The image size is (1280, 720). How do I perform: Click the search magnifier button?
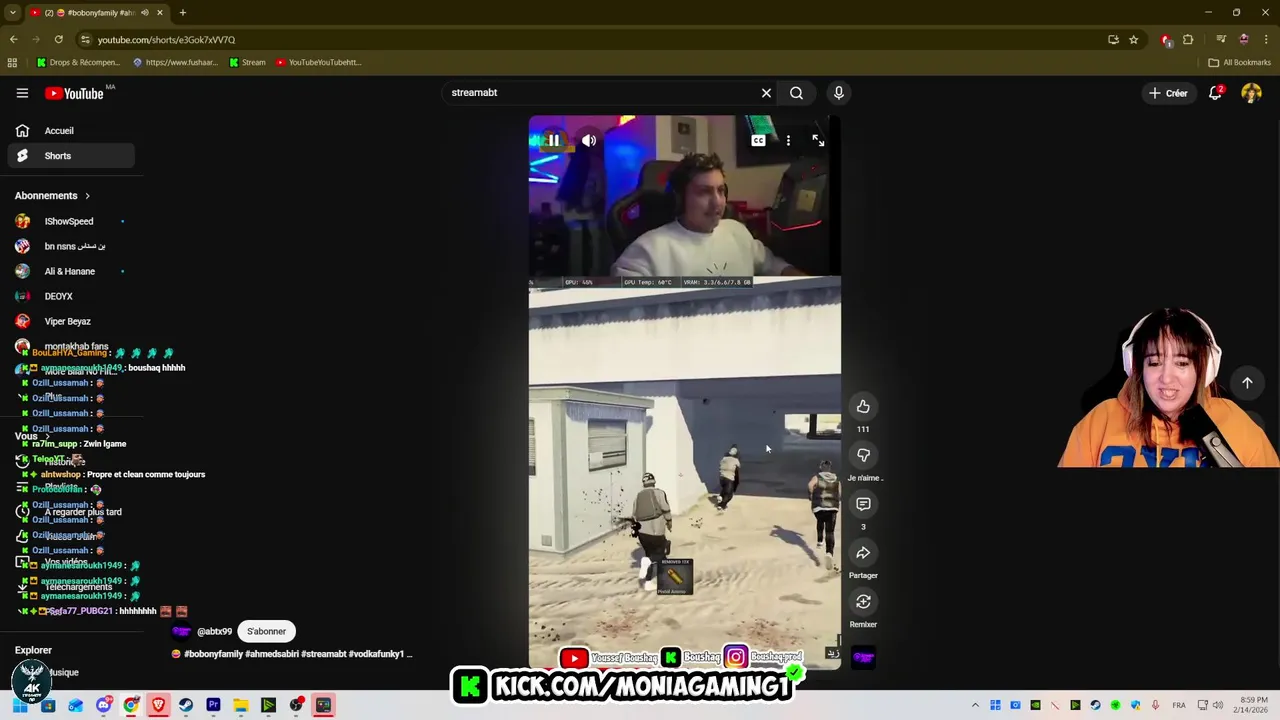tap(796, 93)
